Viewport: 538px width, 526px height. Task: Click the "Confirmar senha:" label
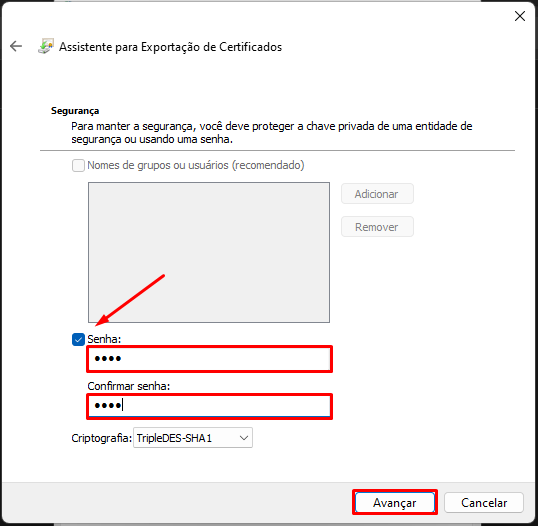point(129,386)
